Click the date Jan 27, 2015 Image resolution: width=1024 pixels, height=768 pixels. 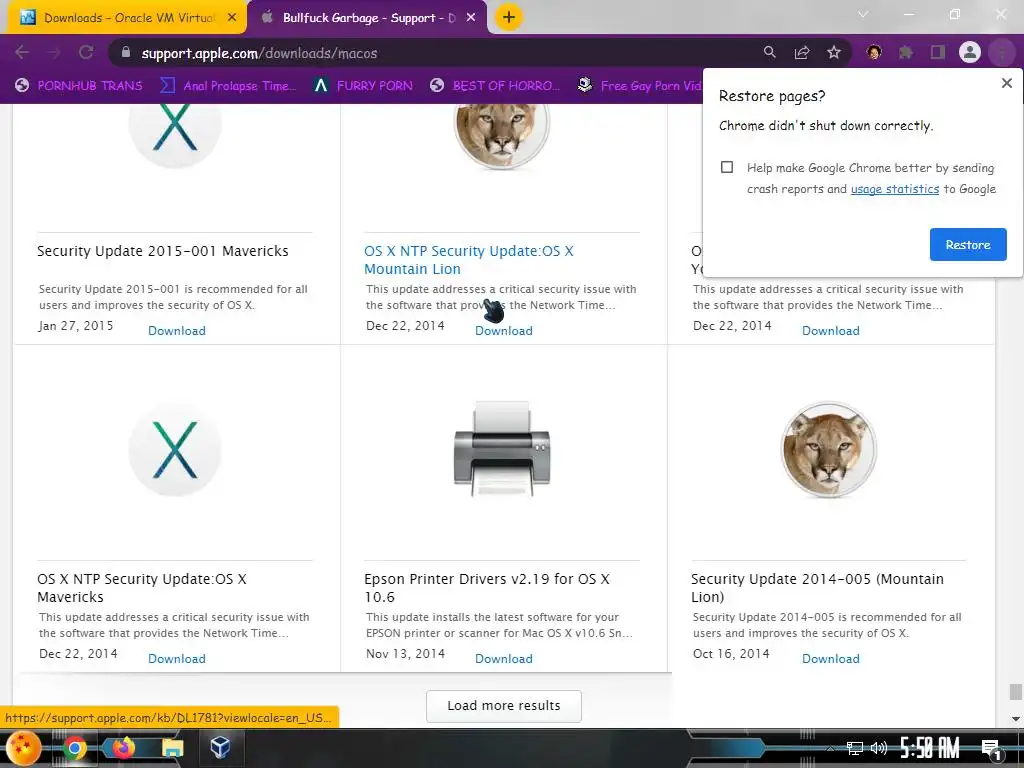pyautogui.click(x=76, y=325)
